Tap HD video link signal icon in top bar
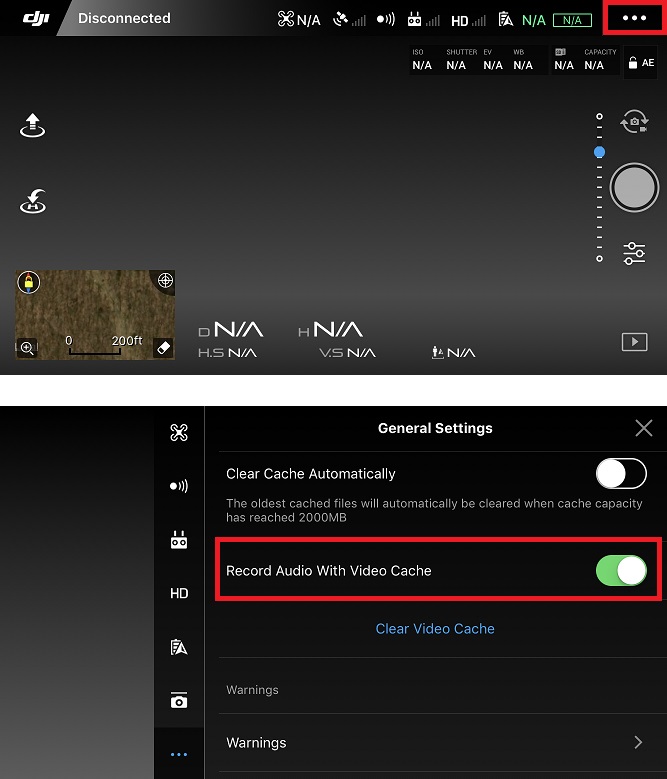The image size is (667, 779). [x=468, y=20]
